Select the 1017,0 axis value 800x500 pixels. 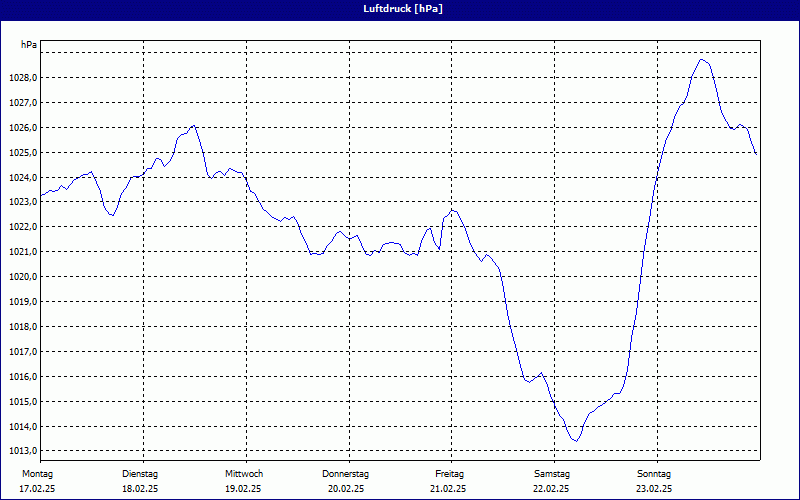point(23,352)
